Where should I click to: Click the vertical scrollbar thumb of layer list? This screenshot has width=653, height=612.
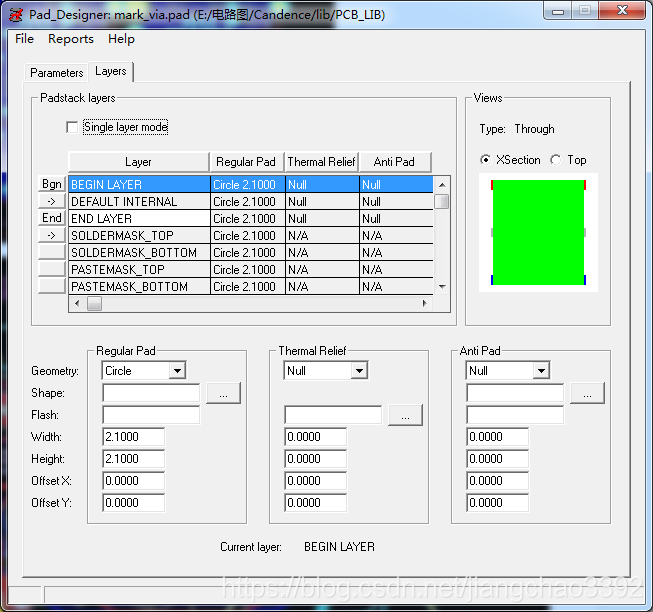pos(441,202)
